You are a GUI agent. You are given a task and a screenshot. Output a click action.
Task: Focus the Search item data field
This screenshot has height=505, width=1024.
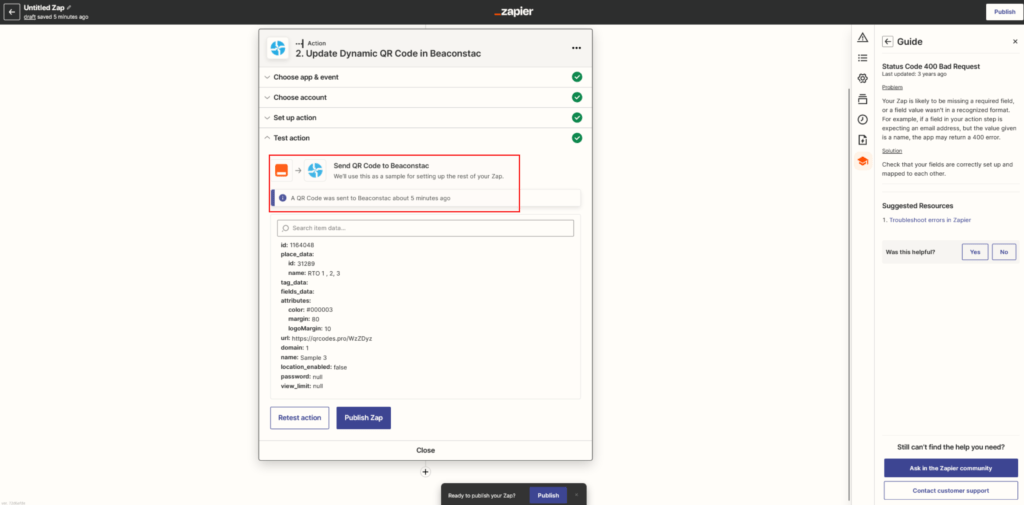pyautogui.click(x=425, y=228)
